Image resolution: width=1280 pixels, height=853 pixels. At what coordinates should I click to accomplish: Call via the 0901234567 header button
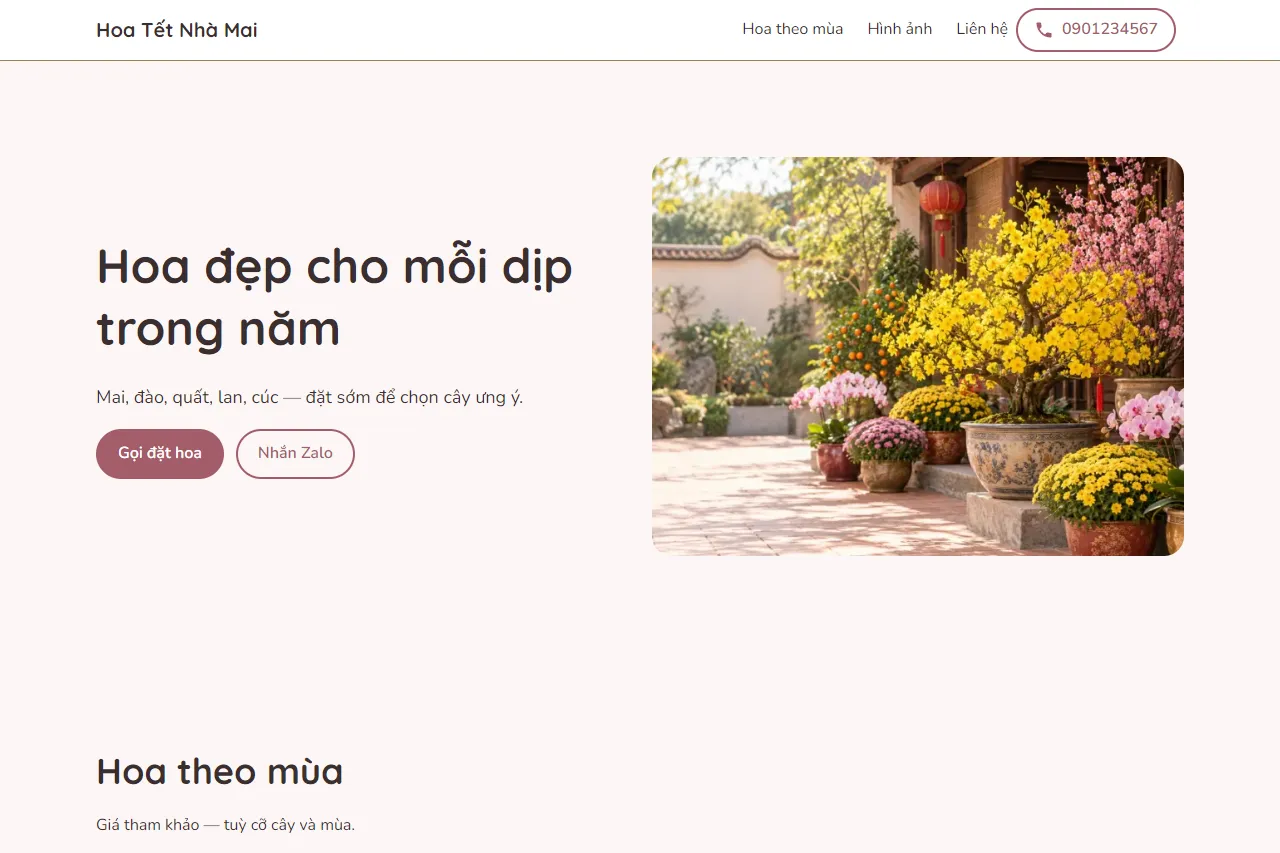(1096, 30)
